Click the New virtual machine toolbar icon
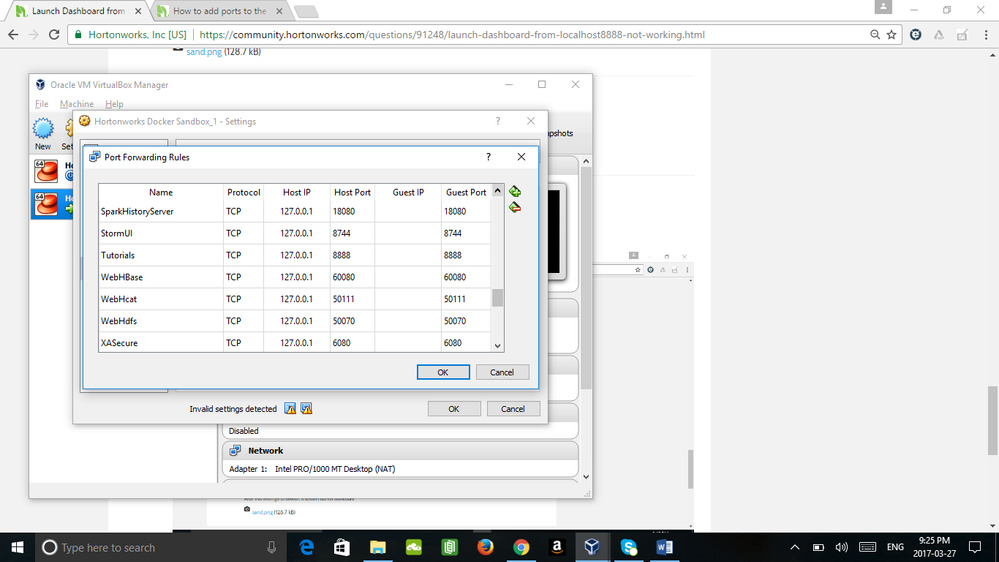This screenshot has width=999, height=562. 43,134
